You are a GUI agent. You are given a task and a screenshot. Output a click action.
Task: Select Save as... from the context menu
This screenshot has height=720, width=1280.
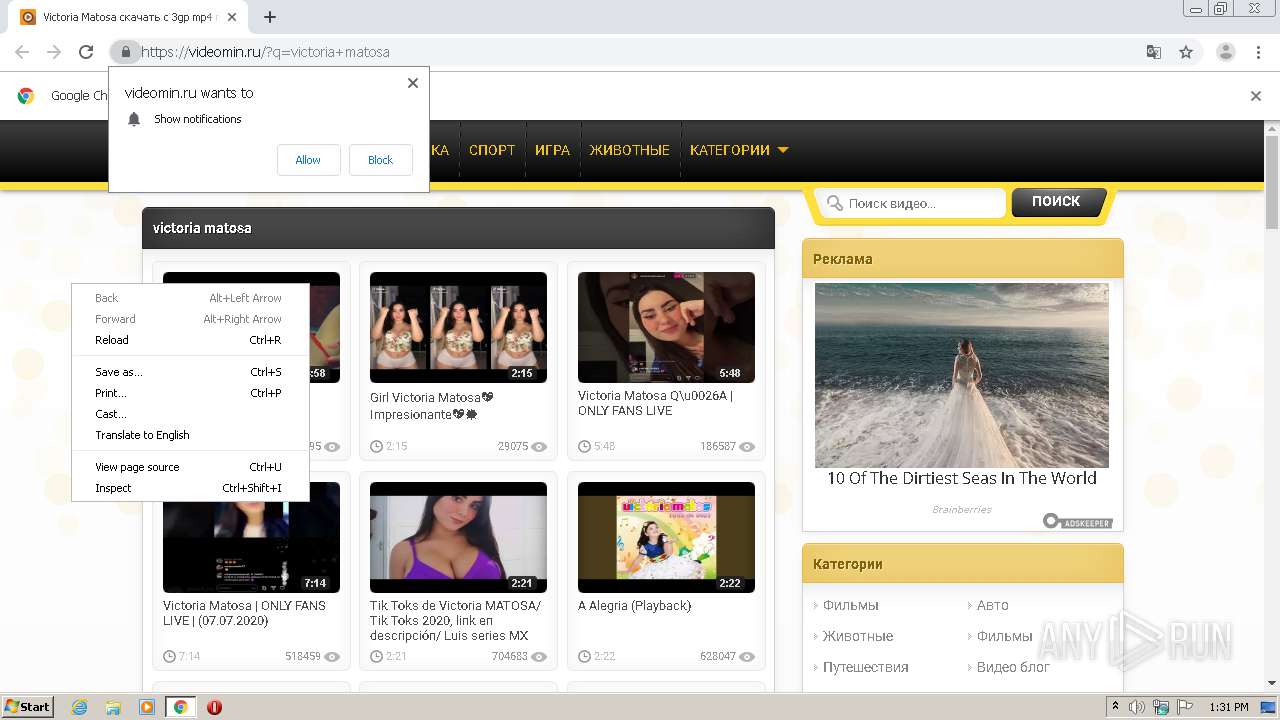(x=190, y=372)
